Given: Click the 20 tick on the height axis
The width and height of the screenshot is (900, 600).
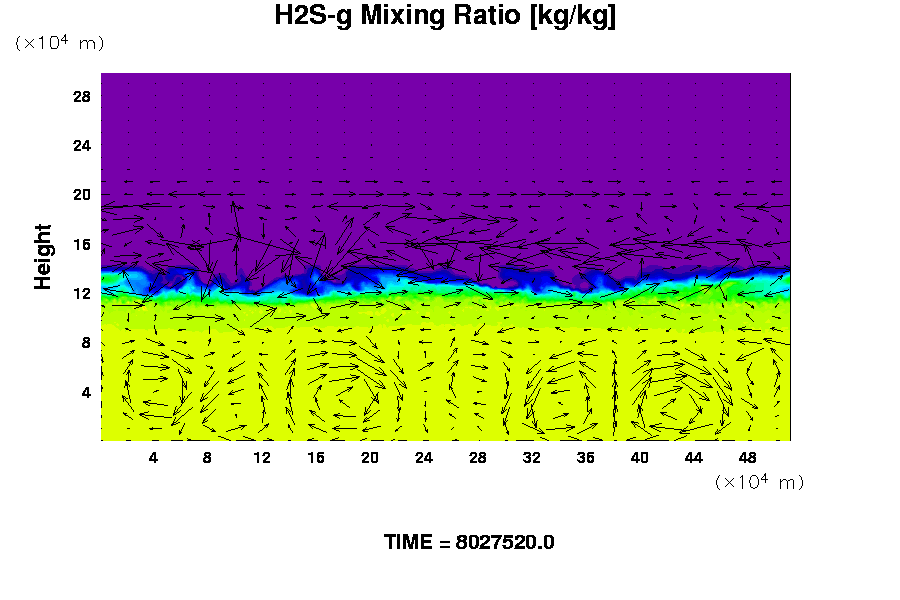Looking at the screenshot, I should (x=82, y=194).
